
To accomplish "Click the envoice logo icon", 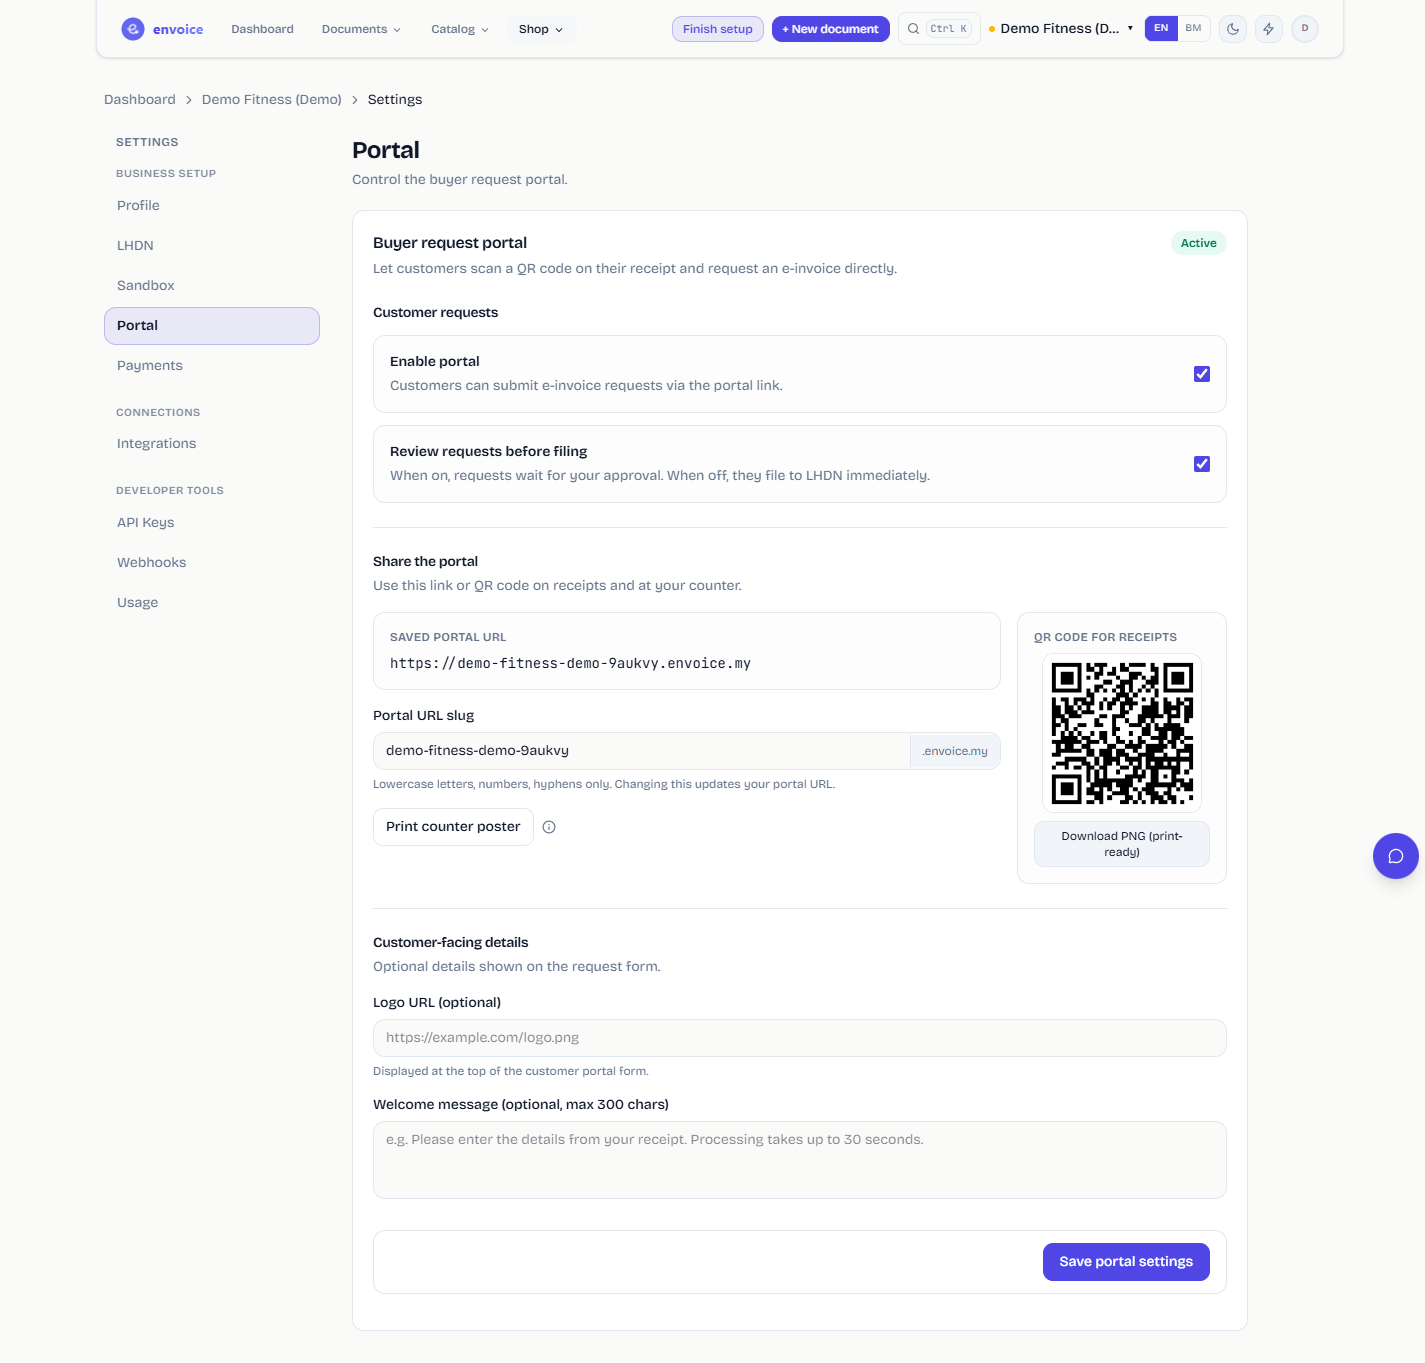I will point(132,29).
